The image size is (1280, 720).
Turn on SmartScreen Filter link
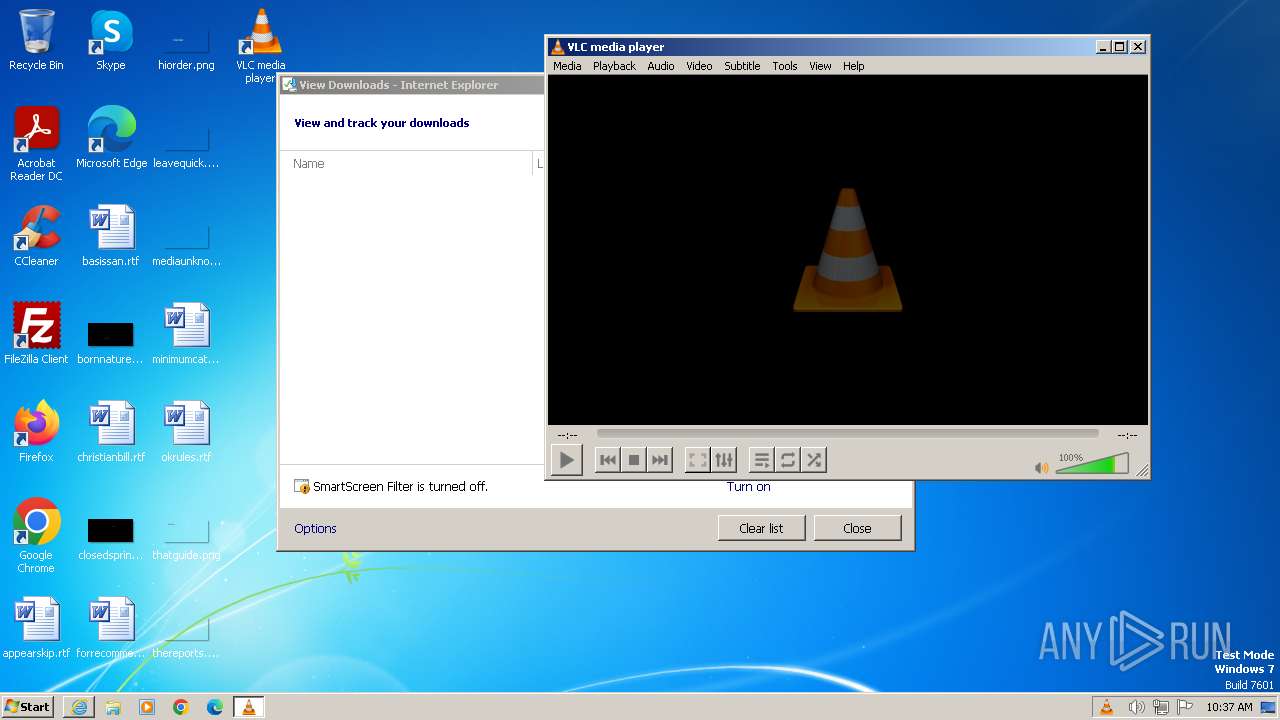coord(748,487)
